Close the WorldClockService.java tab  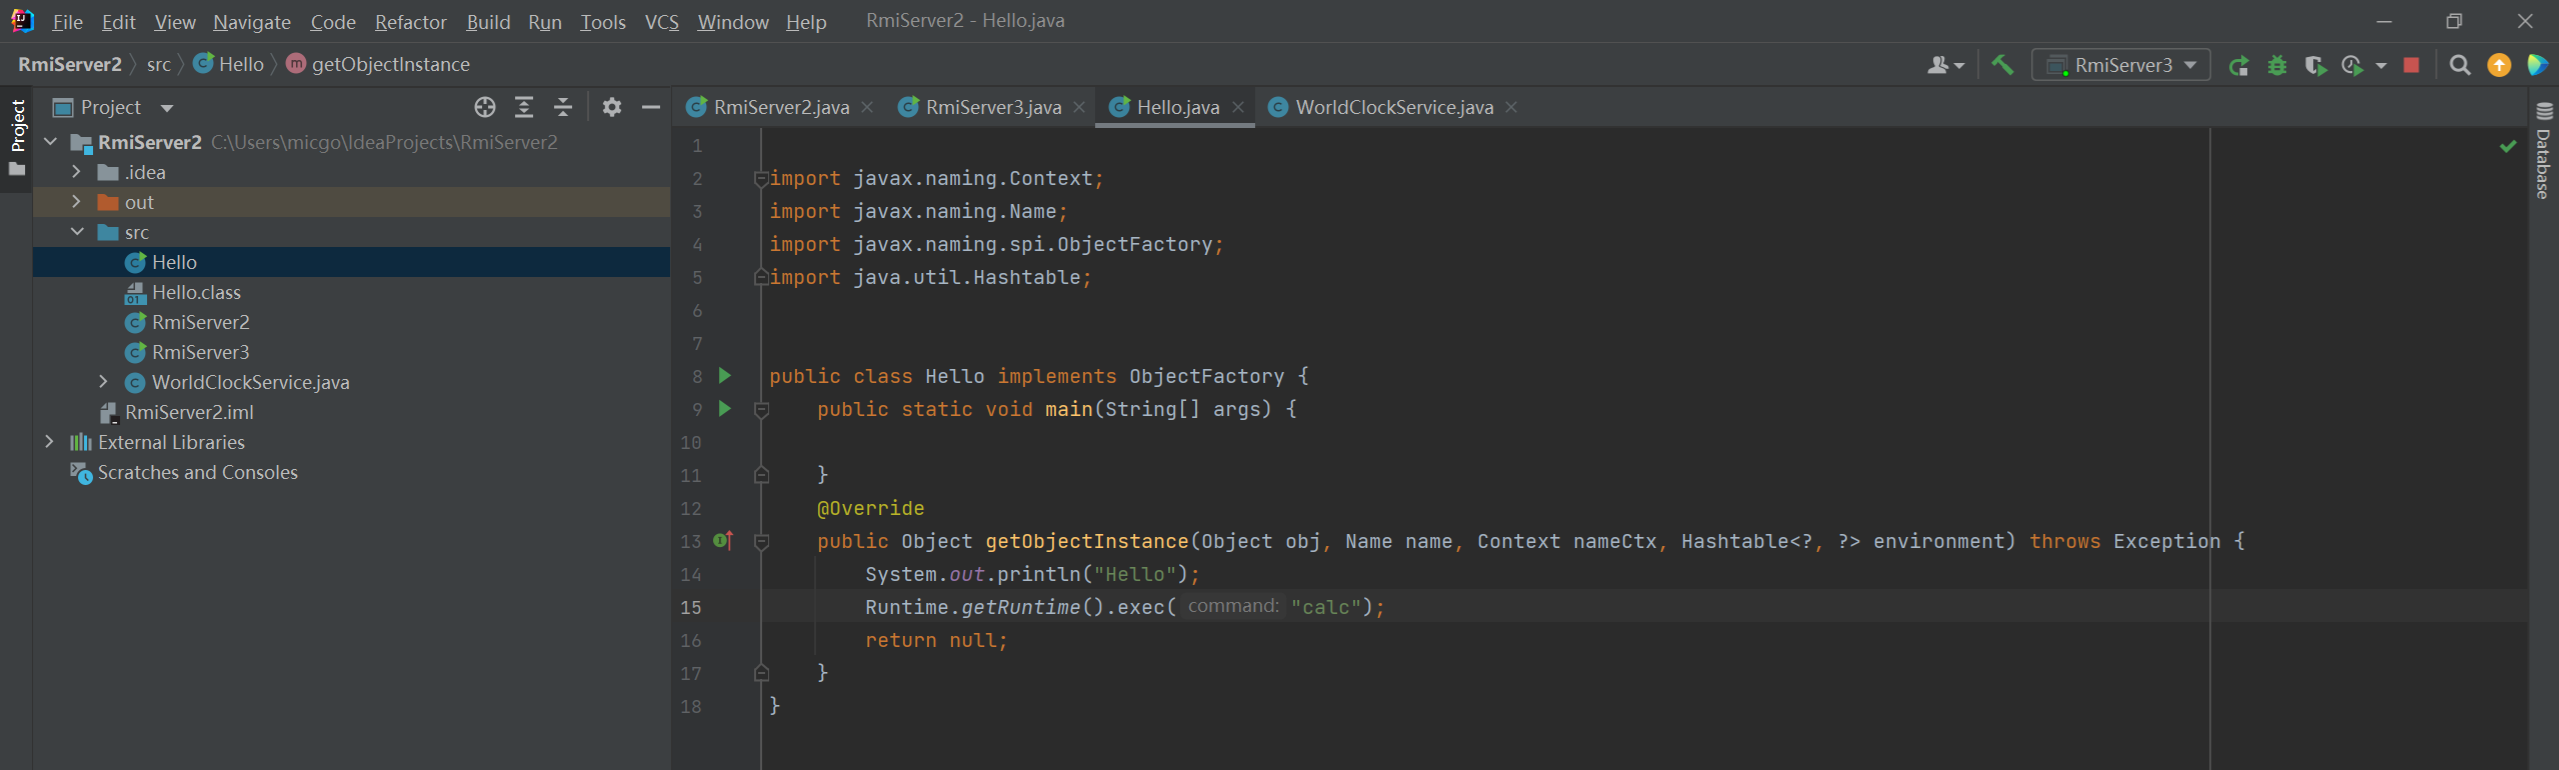click(x=1511, y=107)
